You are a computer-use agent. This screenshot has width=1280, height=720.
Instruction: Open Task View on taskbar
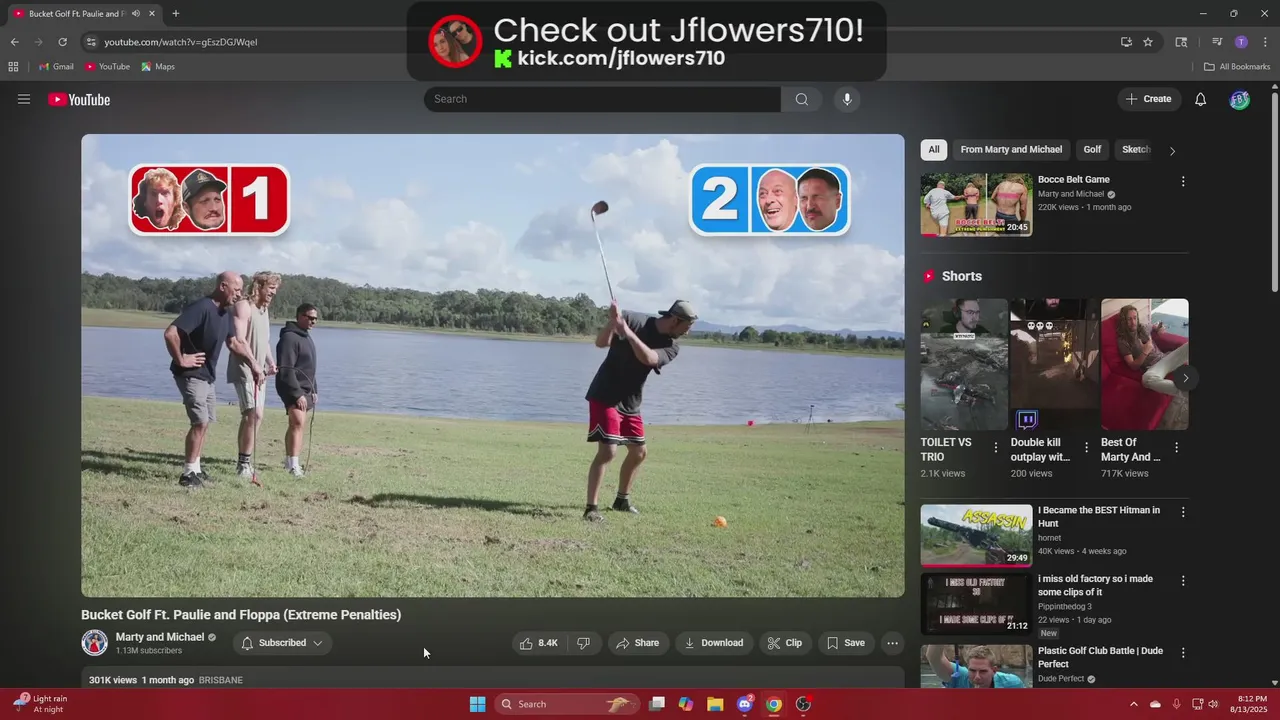(x=657, y=704)
